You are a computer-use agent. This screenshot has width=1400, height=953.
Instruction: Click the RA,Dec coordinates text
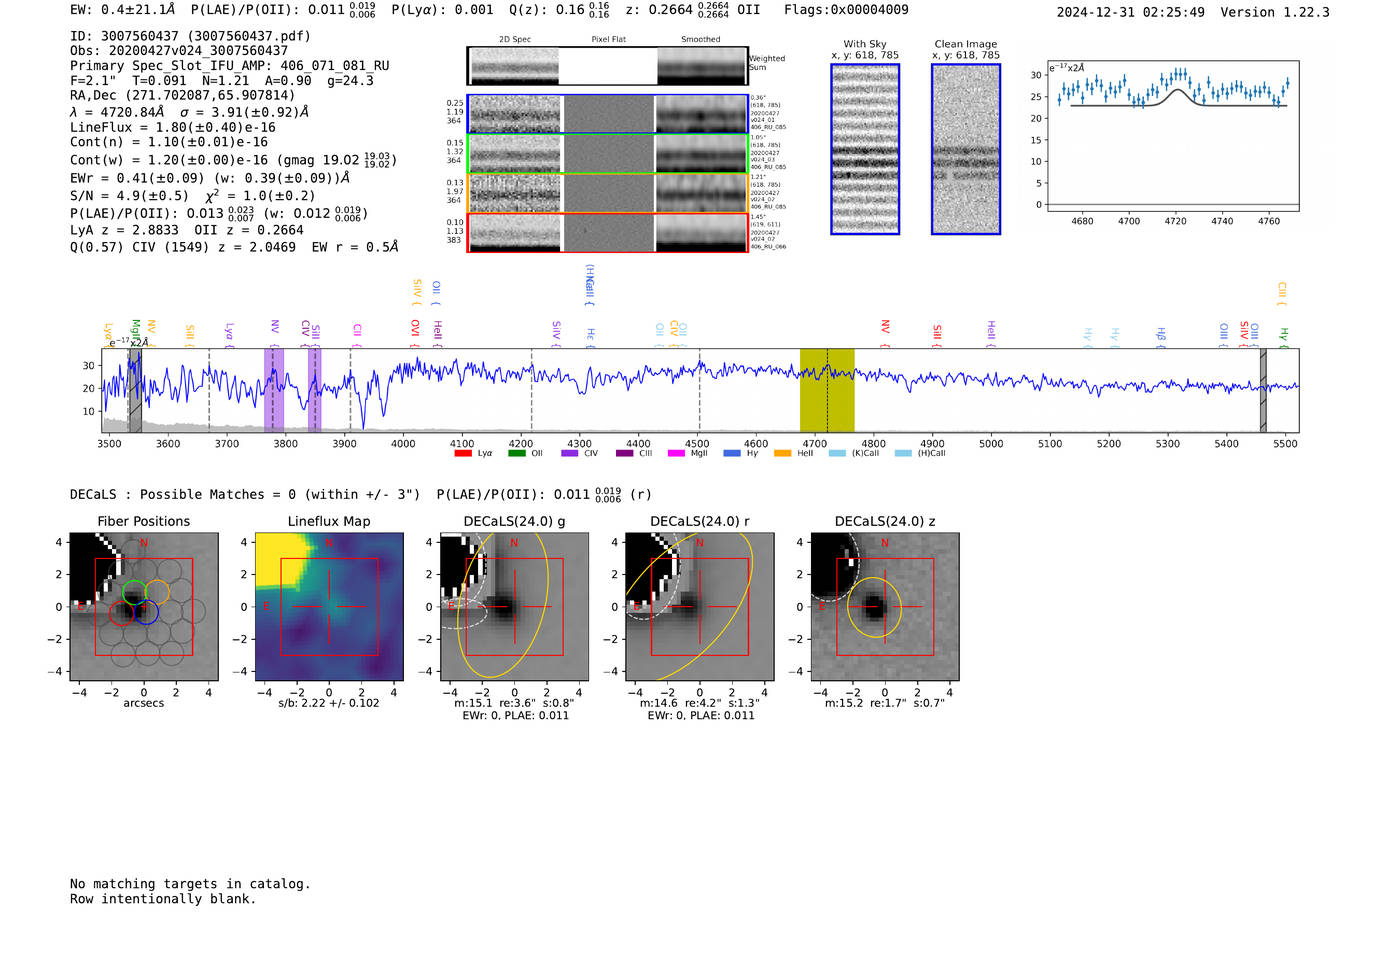182,96
